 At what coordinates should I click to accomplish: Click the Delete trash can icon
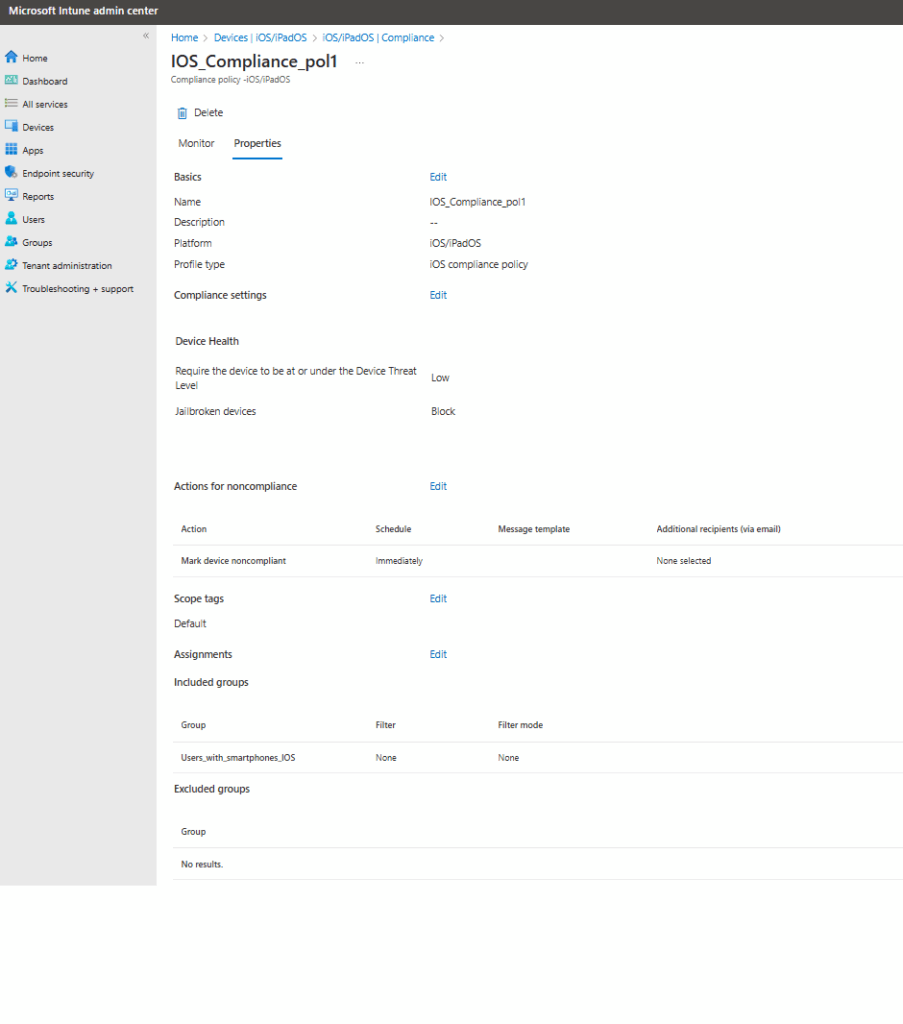pyautogui.click(x=182, y=113)
